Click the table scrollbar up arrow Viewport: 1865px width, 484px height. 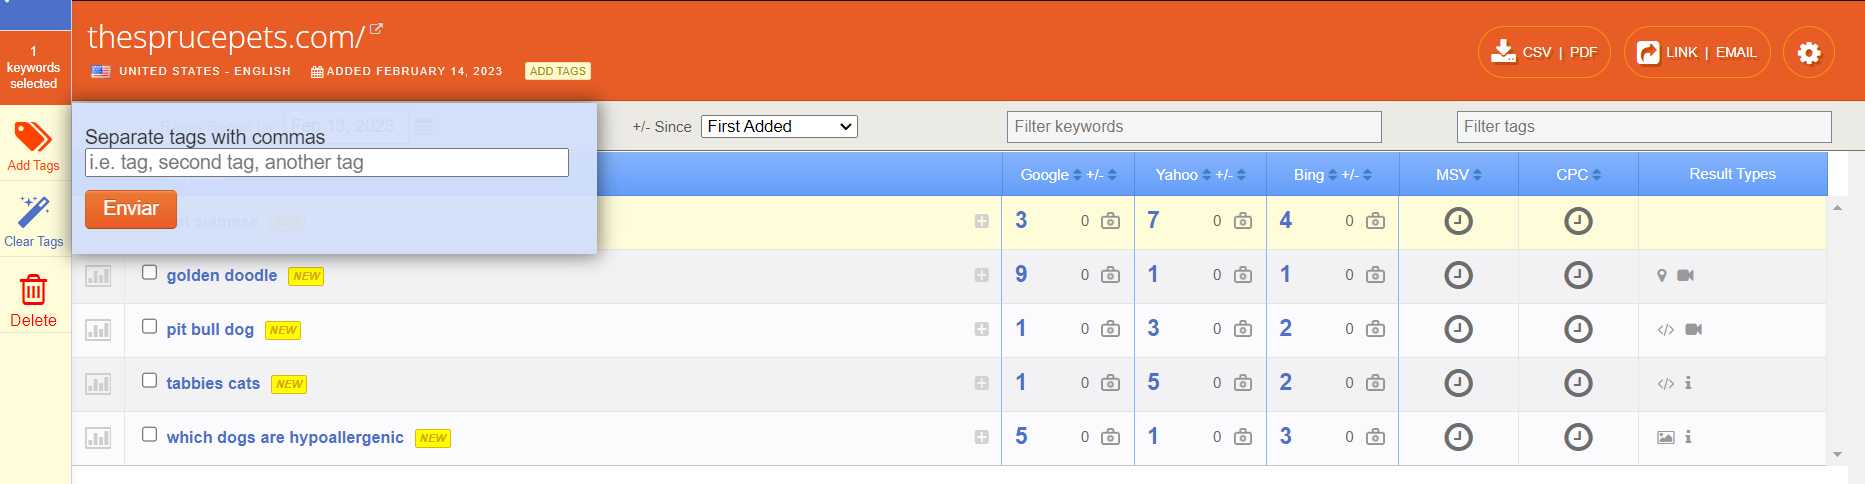pos(1837,208)
